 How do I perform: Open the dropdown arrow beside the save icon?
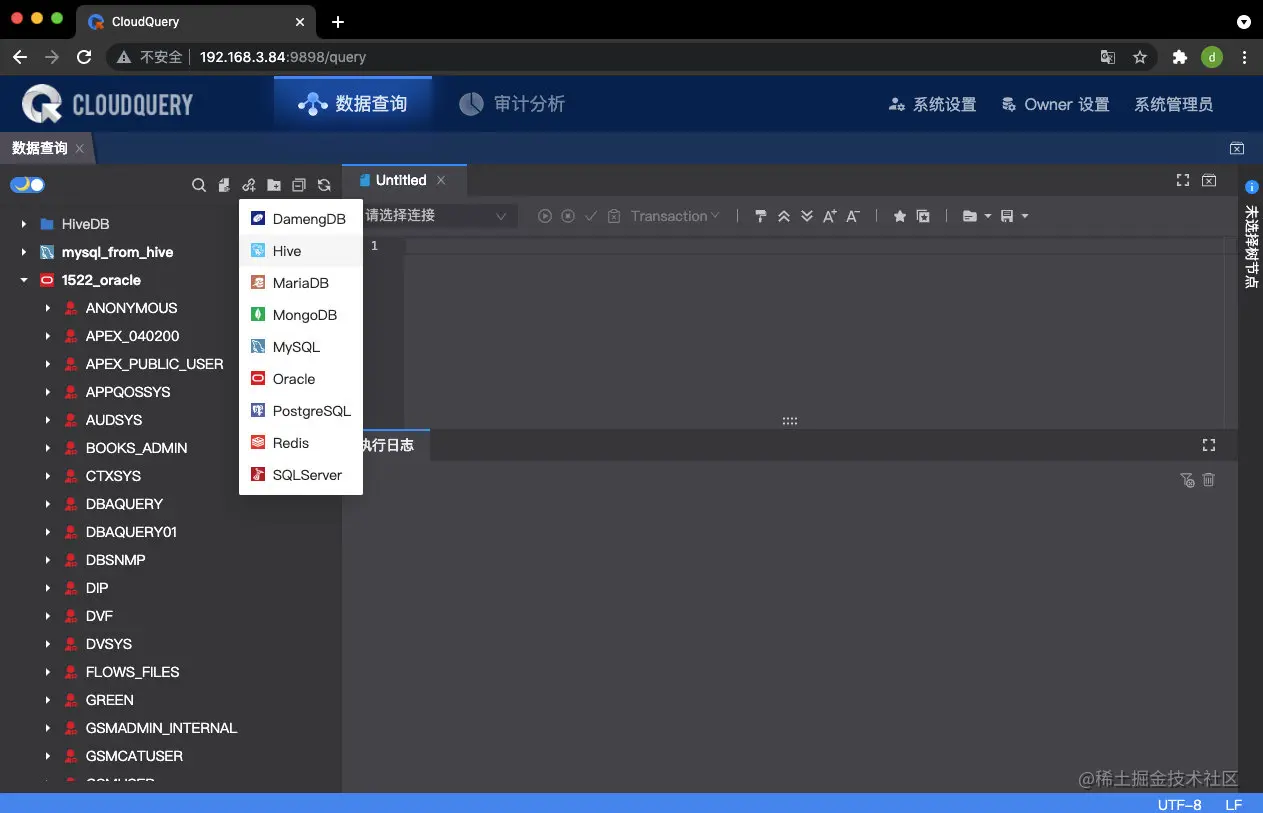coord(1025,216)
